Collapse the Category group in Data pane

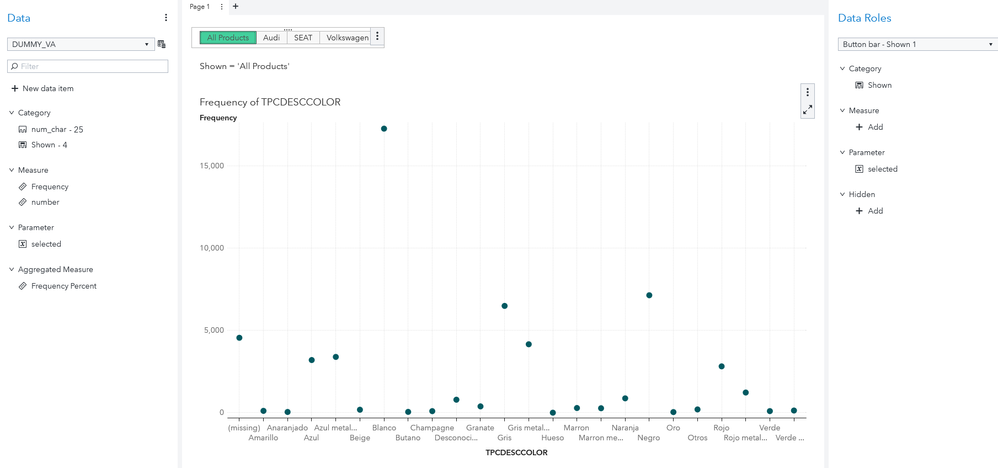[11, 113]
